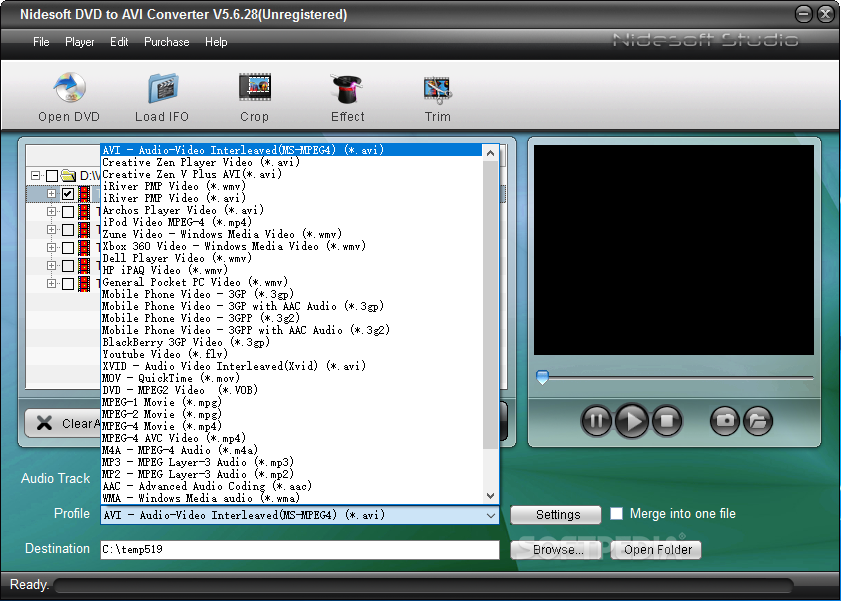The image size is (841, 601).
Task: Select HP iPAQ Video (*.wmv)
Action: tap(292, 270)
